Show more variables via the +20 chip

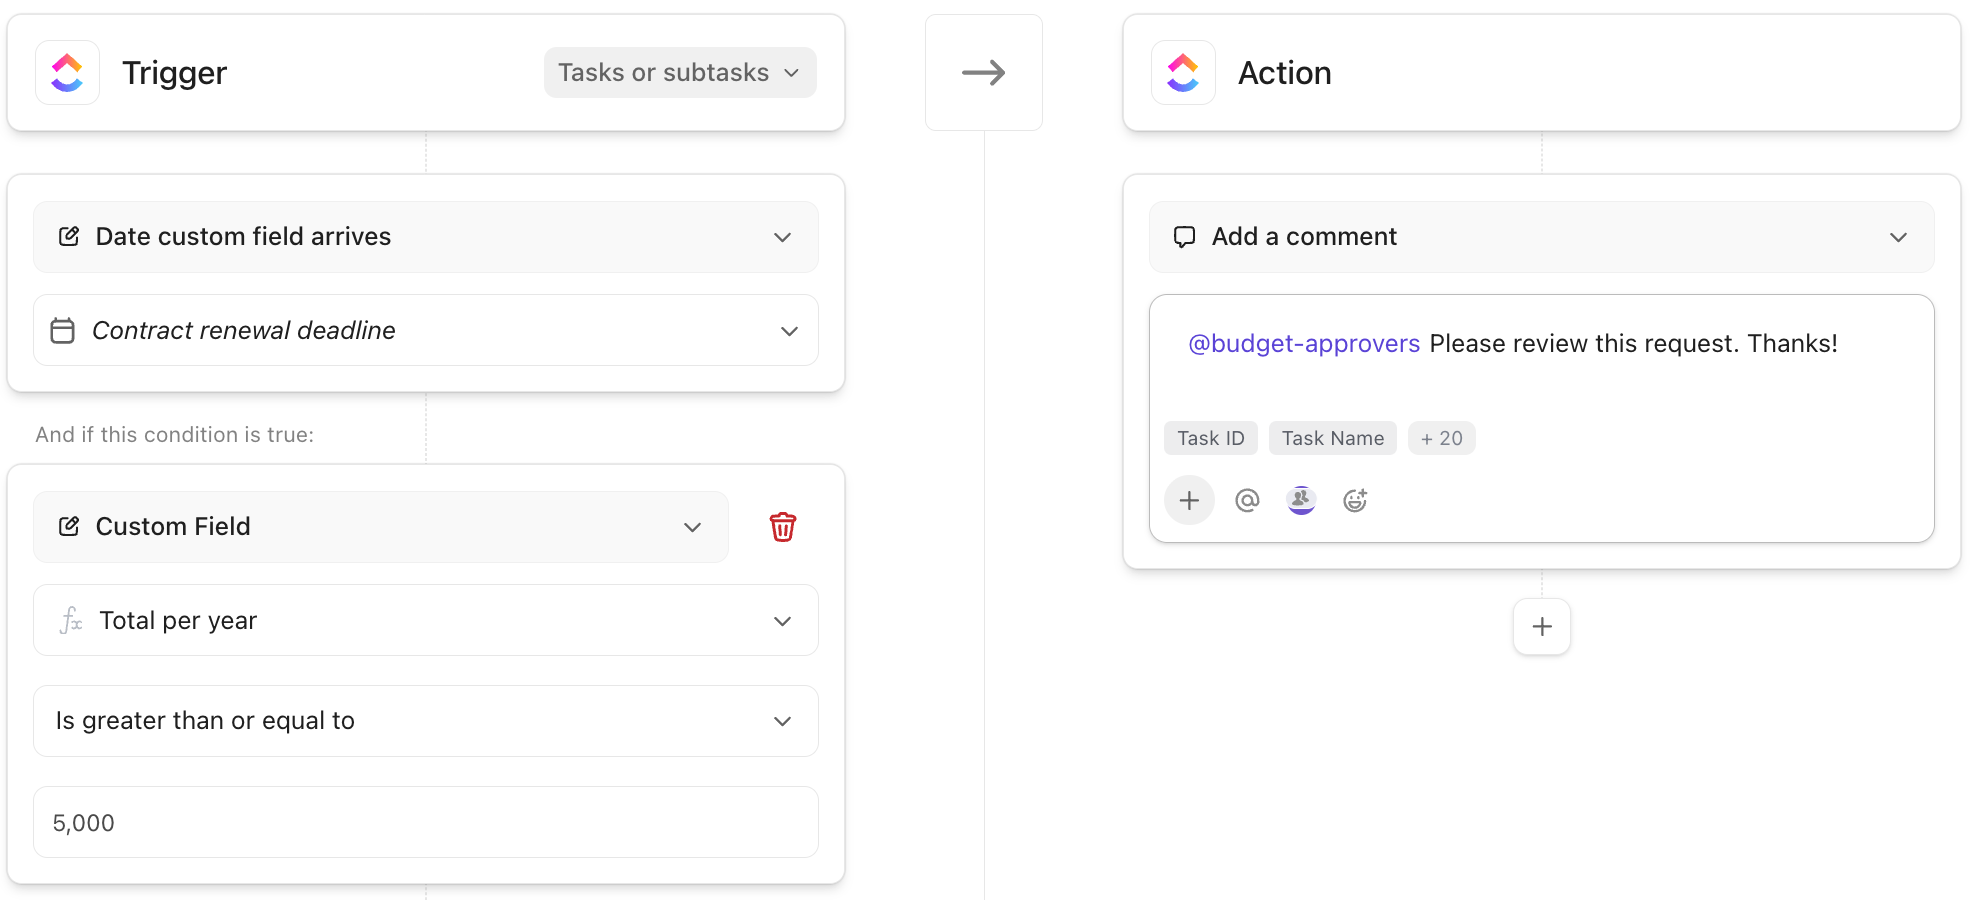pyautogui.click(x=1442, y=437)
